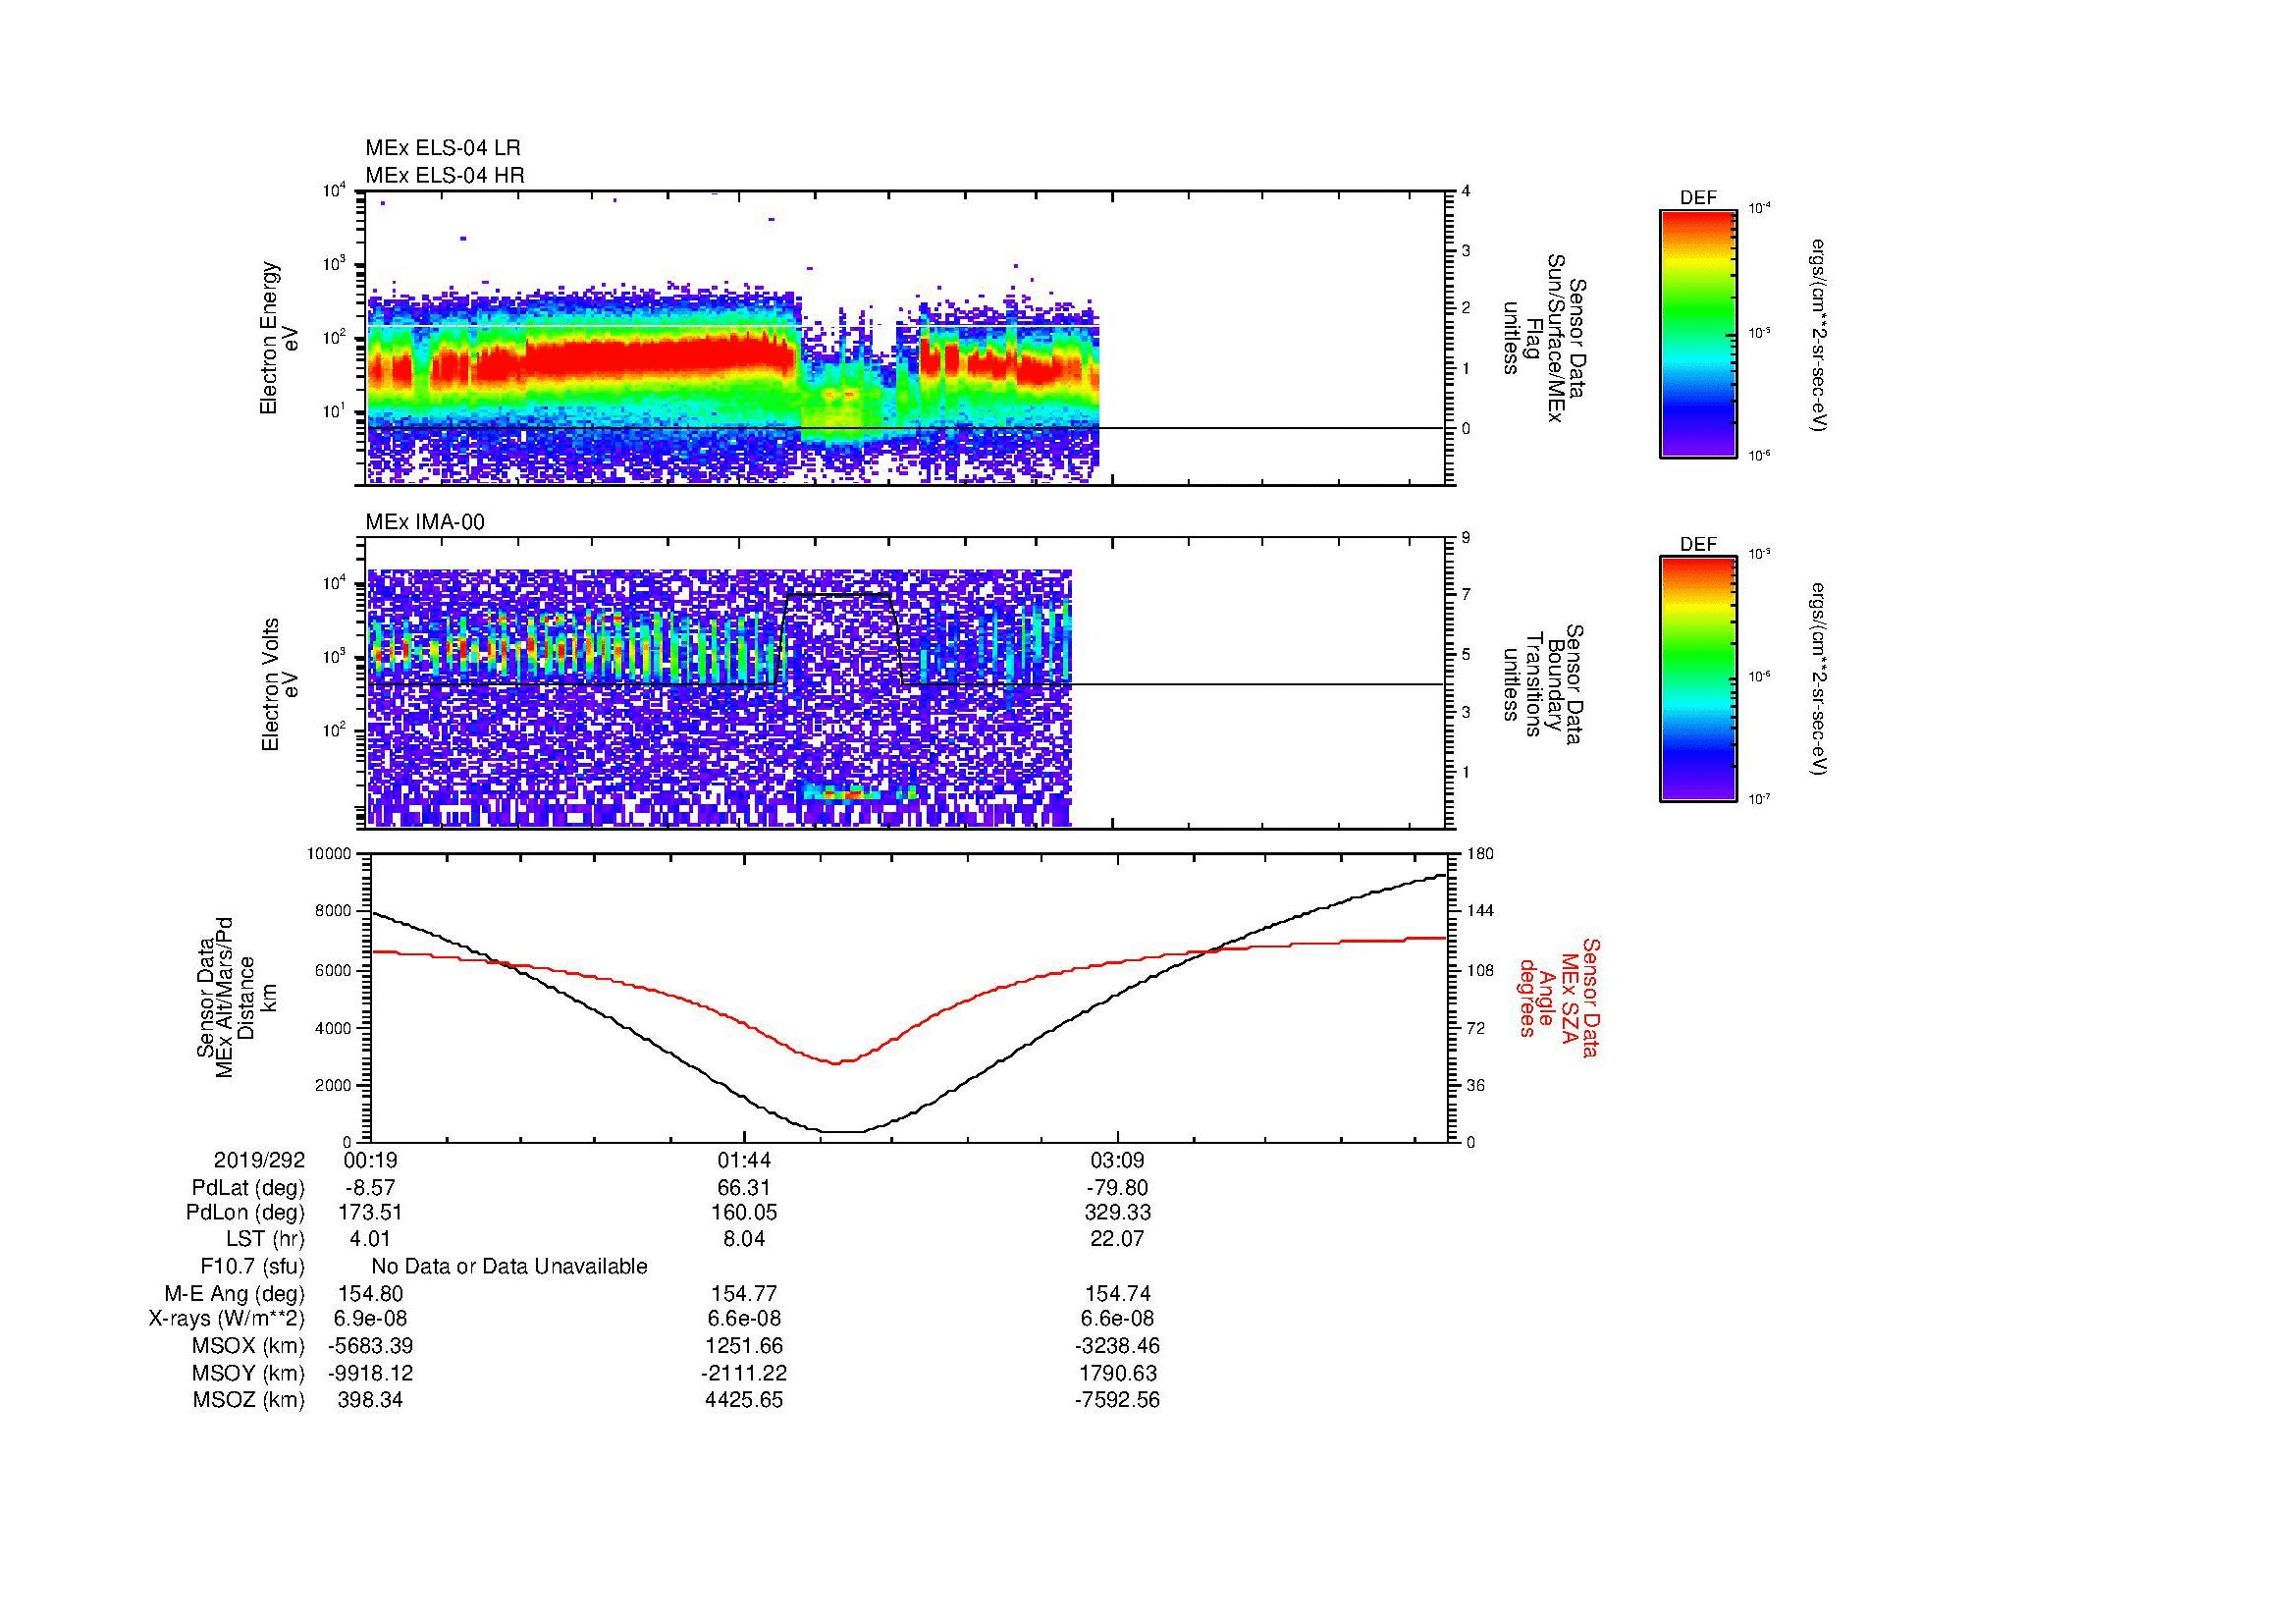The image size is (2296, 1623).
Task: Click the X-rays (W/m**2) row label
Action: (x=226, y=1319)
